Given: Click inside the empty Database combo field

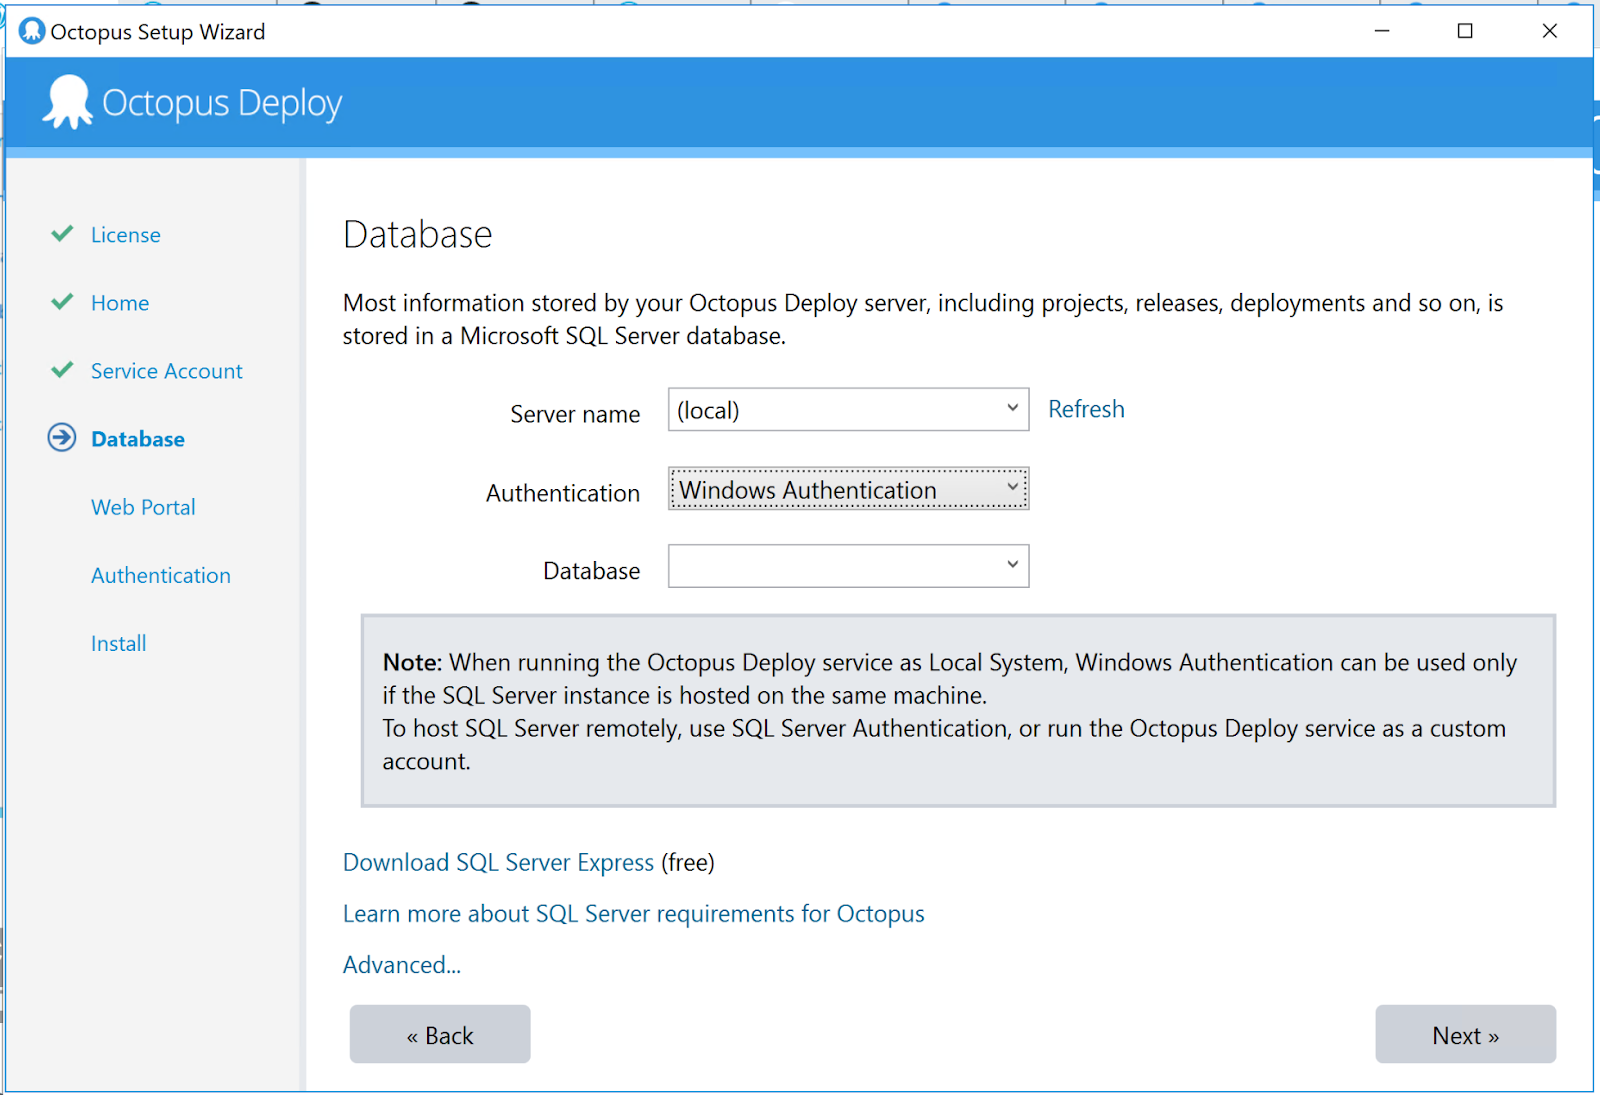Looking at the screenshot, I should pyautogui.click(x=849, y=566).
